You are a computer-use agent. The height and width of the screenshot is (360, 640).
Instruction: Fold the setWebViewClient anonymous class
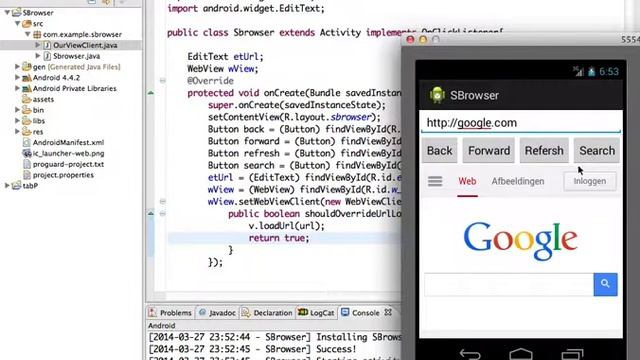[x=162, y=202]
